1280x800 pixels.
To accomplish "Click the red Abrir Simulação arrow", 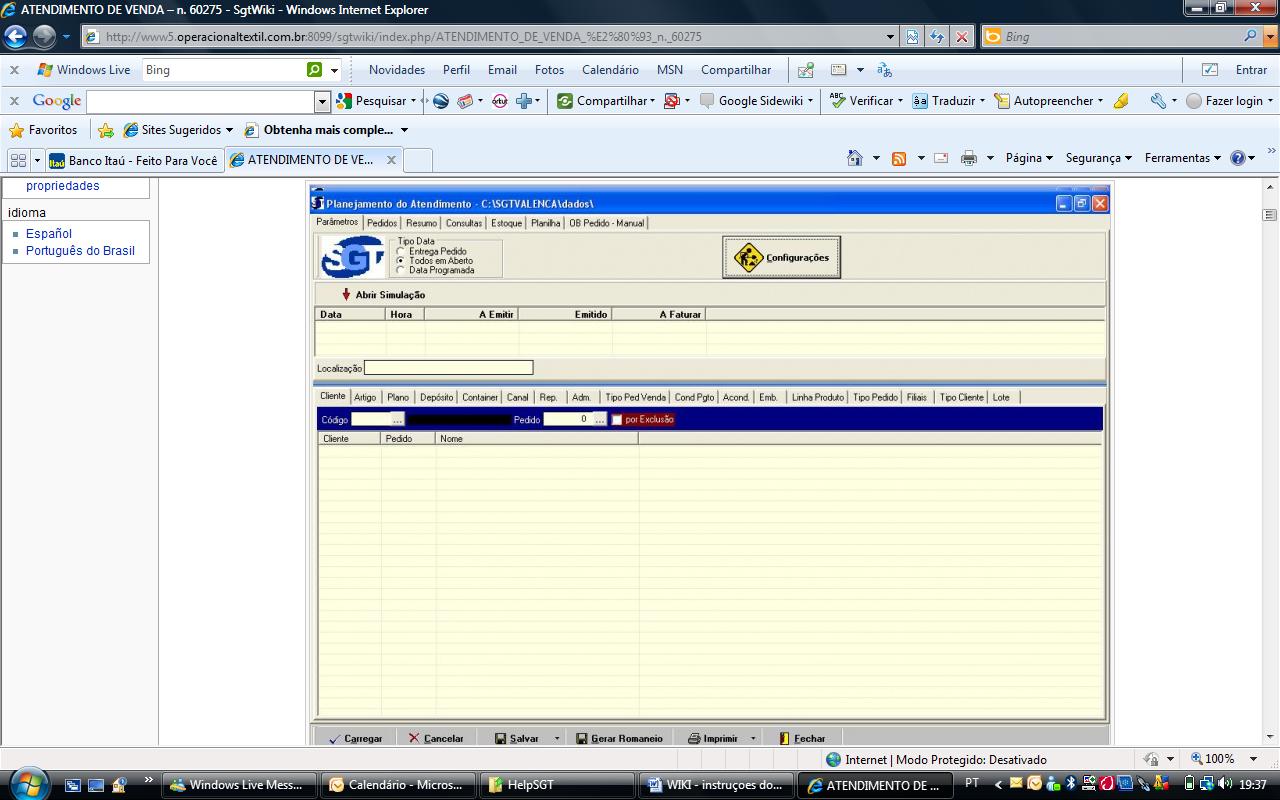I will pyautogui.click(x=346, y=295).
